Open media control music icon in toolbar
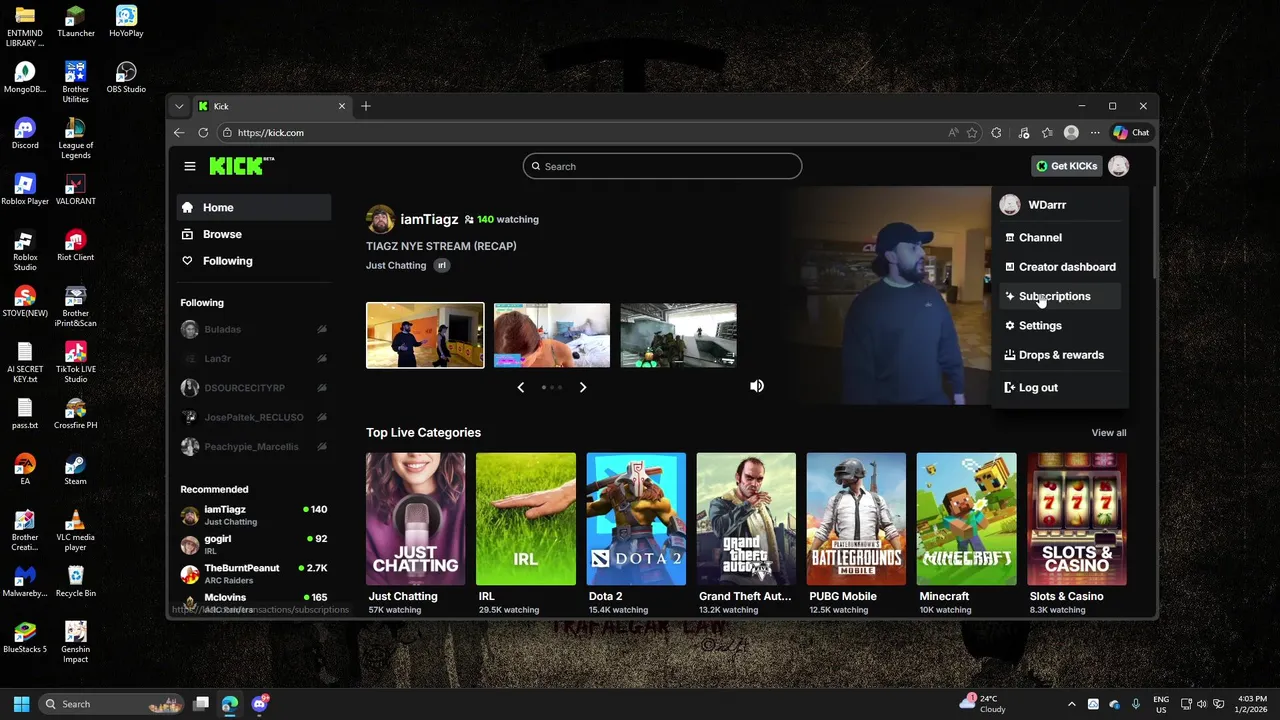 [x=1023, y=132]
